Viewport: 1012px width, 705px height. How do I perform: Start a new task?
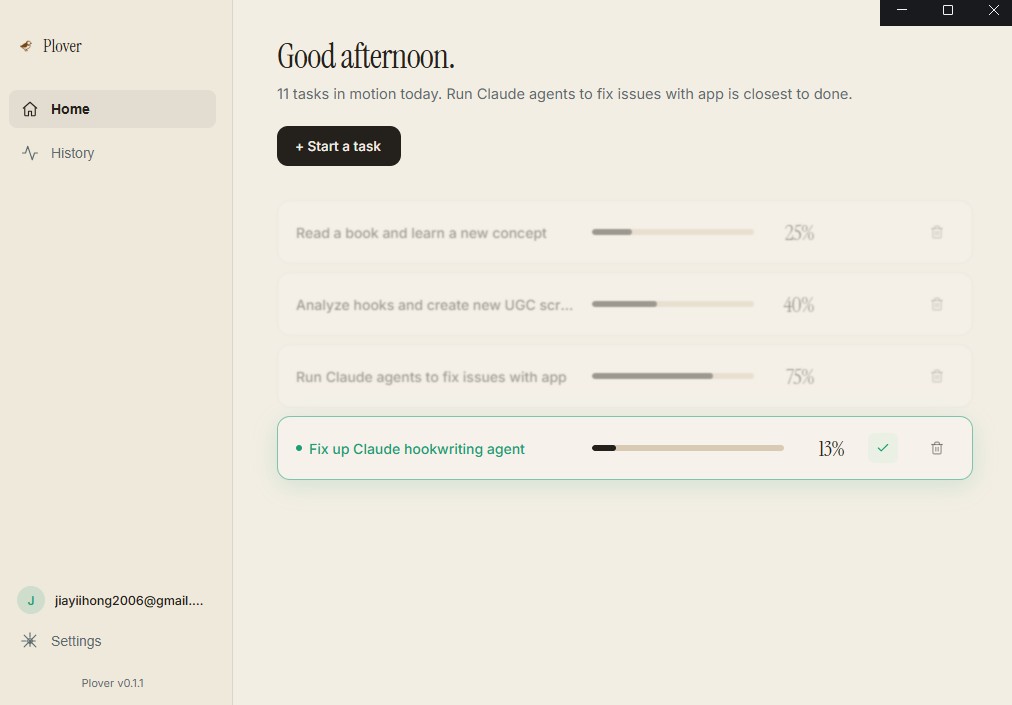(339, 146)
